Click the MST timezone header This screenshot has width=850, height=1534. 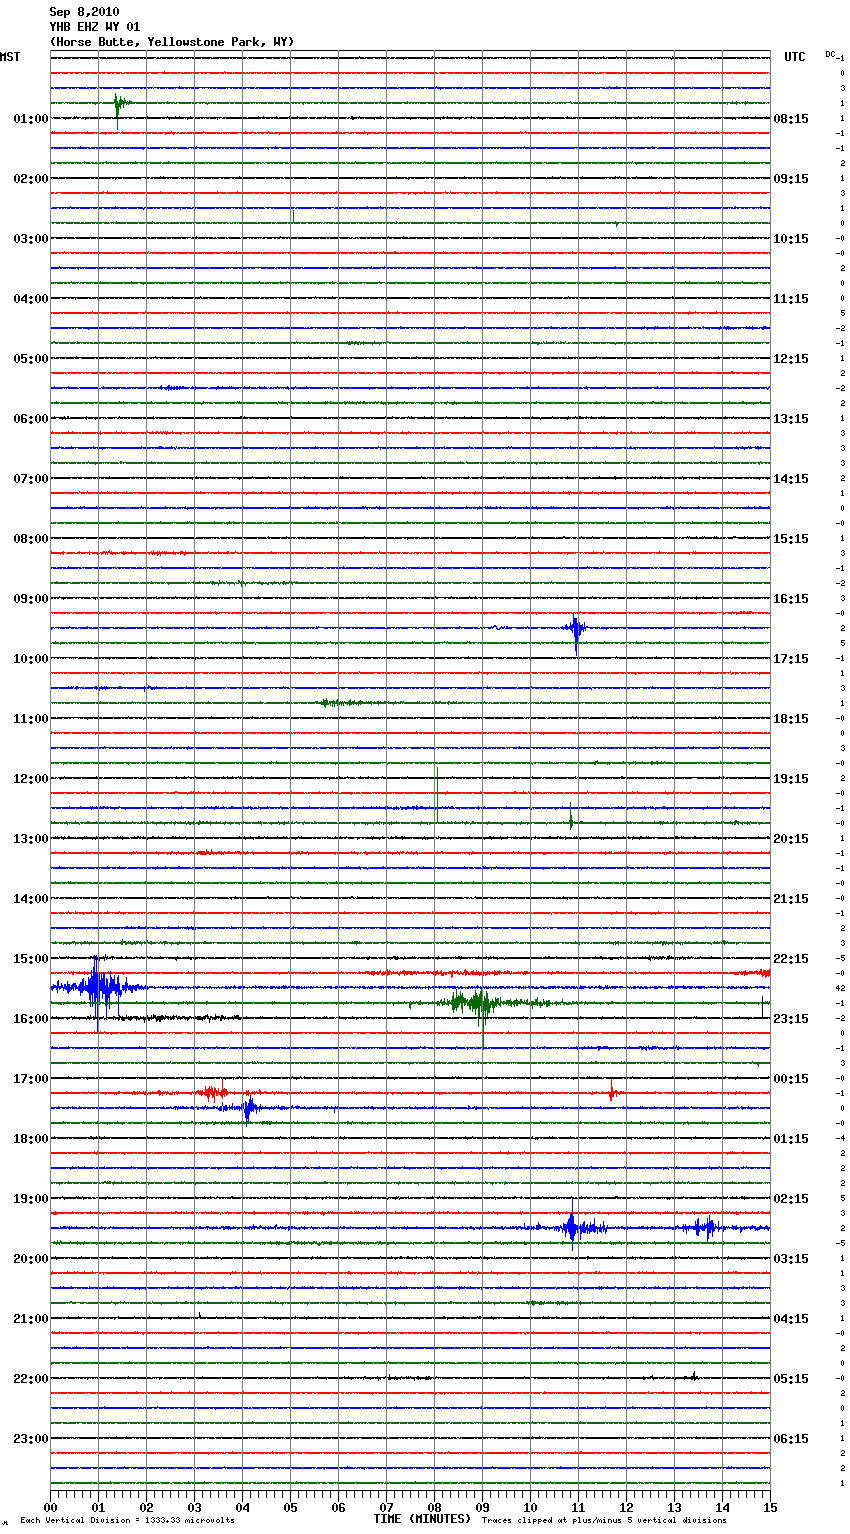[10, 57]
